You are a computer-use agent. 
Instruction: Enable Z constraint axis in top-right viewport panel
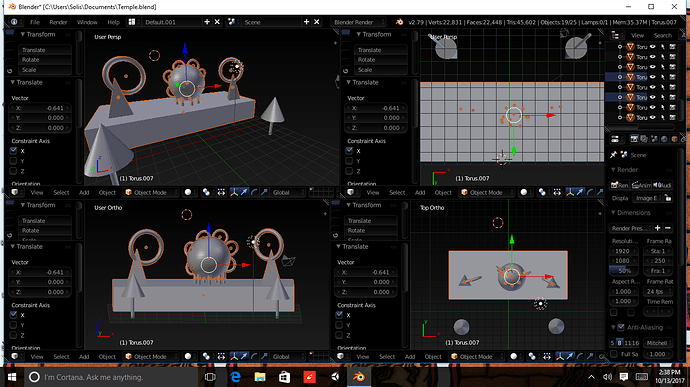point(349,171)
